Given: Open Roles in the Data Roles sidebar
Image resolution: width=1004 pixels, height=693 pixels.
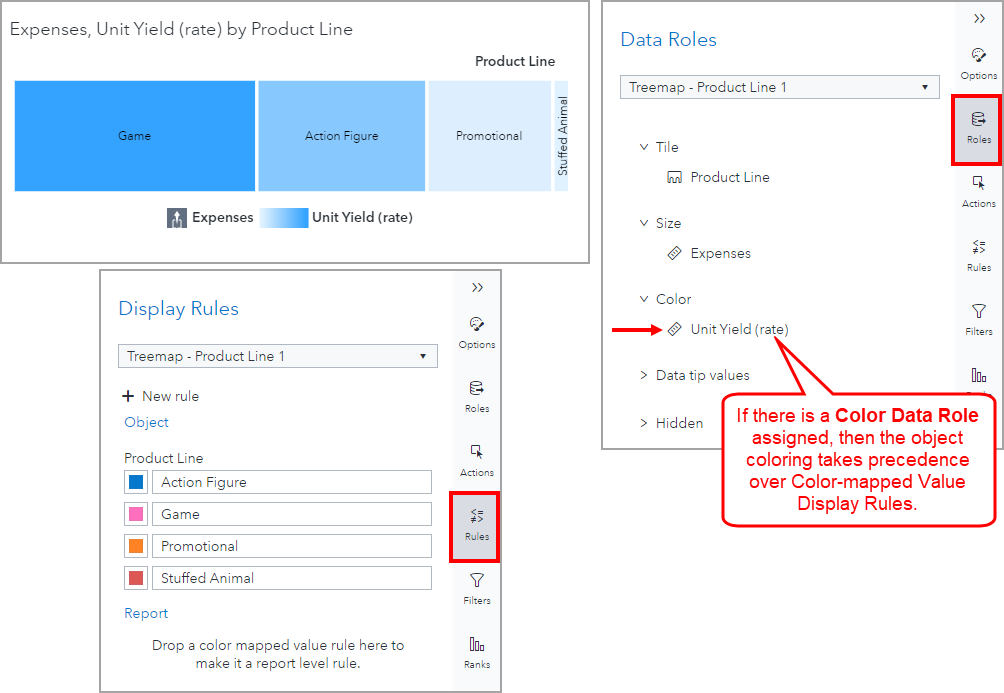Looking at the screenshot, I should [x=978, y=128].
